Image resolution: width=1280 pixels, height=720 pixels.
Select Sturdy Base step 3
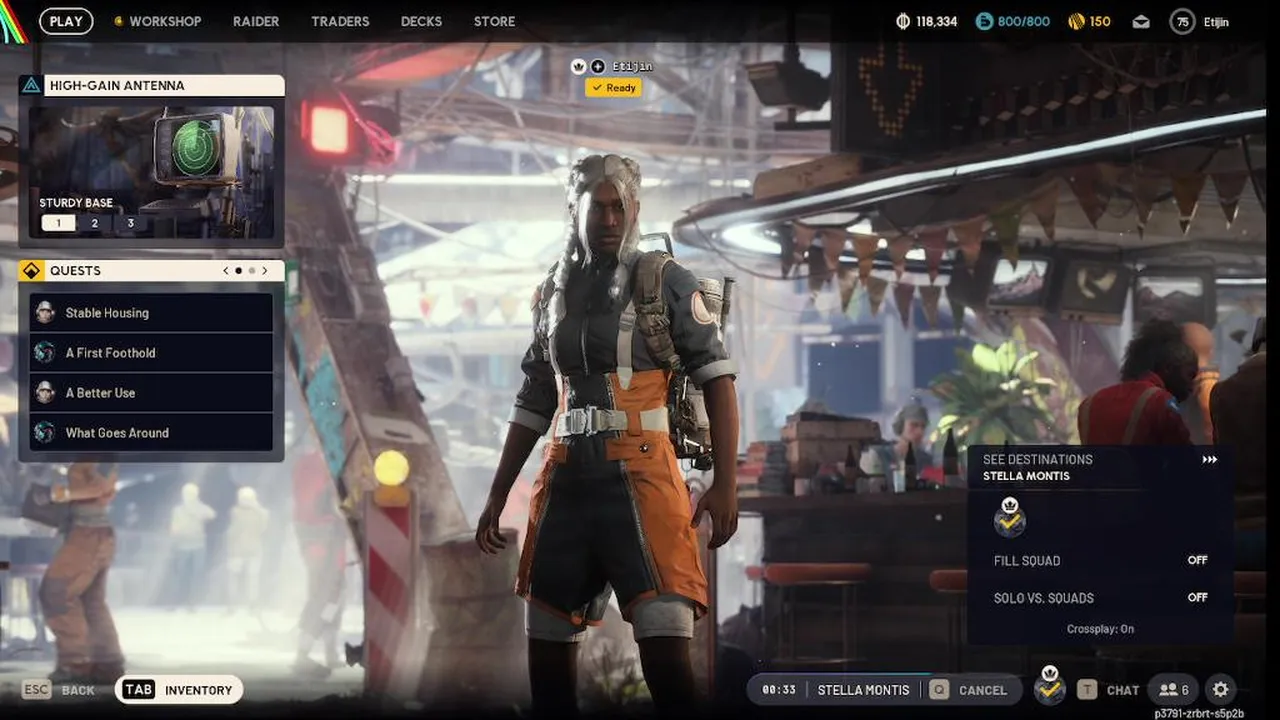tap(130, 223)
